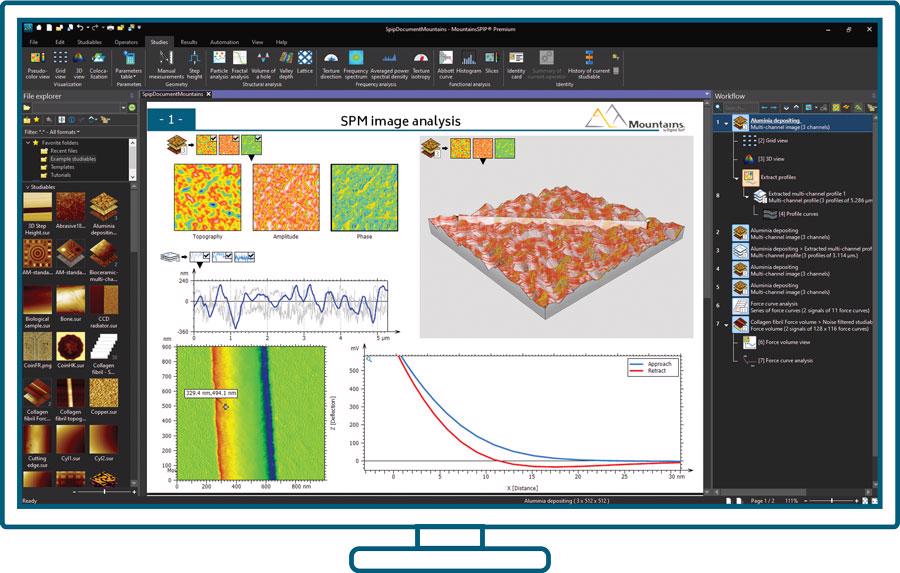900x573 pixels.
Task: Switch to the Automation ribbon tab
Action: coord(224,42)
